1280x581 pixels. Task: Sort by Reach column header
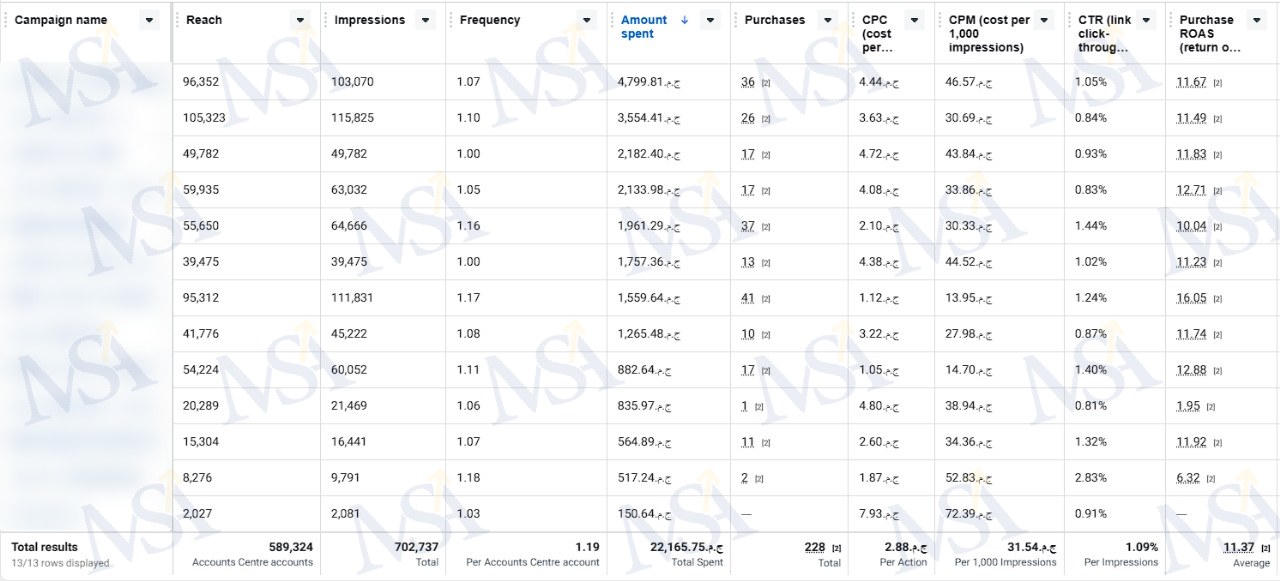(204, 20)
